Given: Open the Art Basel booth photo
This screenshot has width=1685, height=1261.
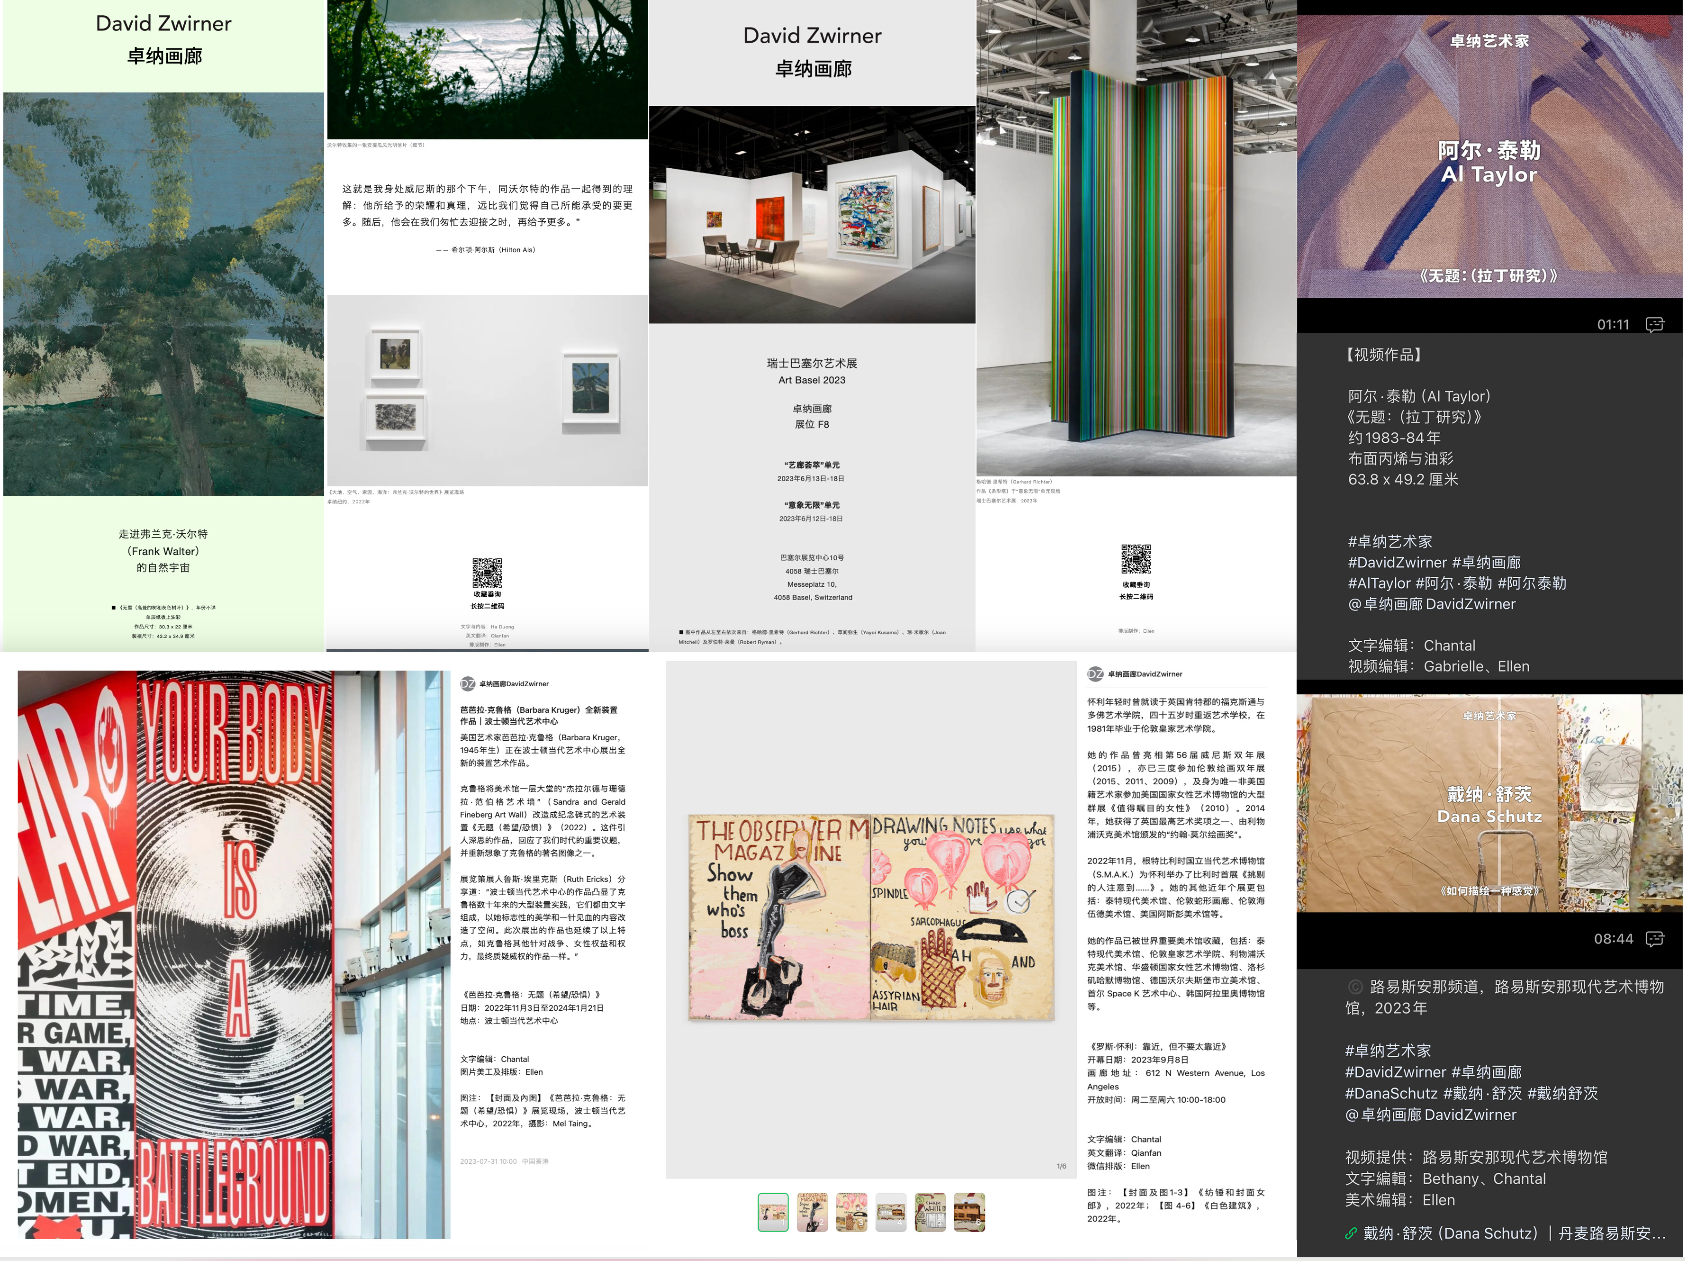Looking at the screenshot, I should (812, 215).
